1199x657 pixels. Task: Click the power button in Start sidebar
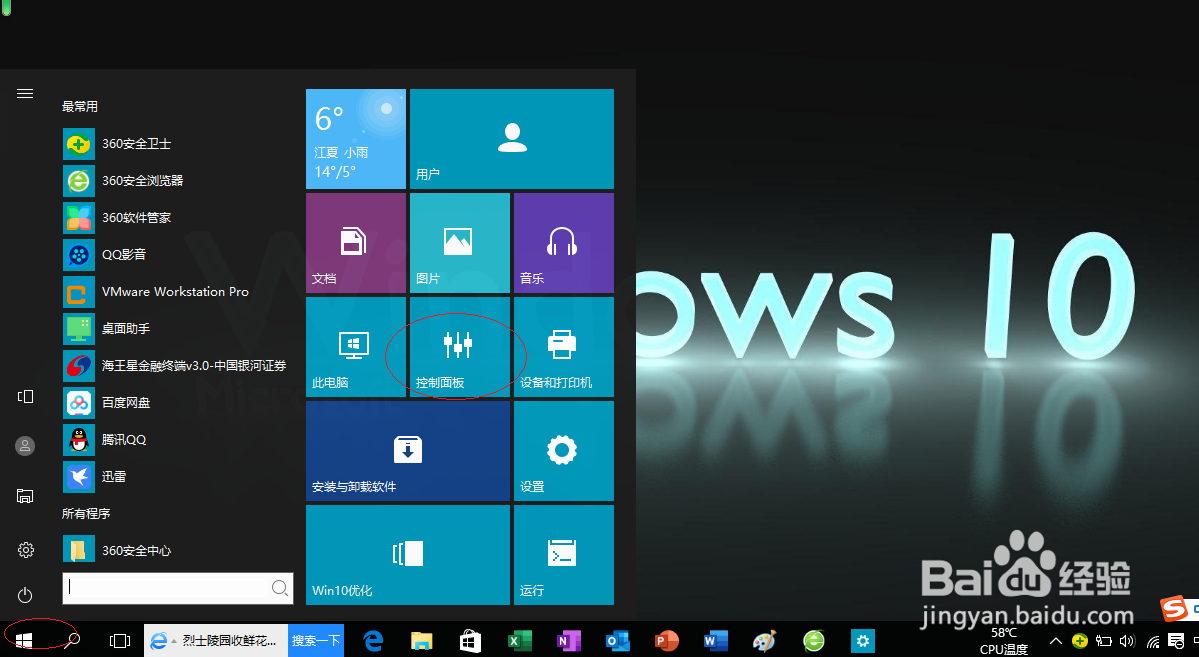[x=24, y=595]
